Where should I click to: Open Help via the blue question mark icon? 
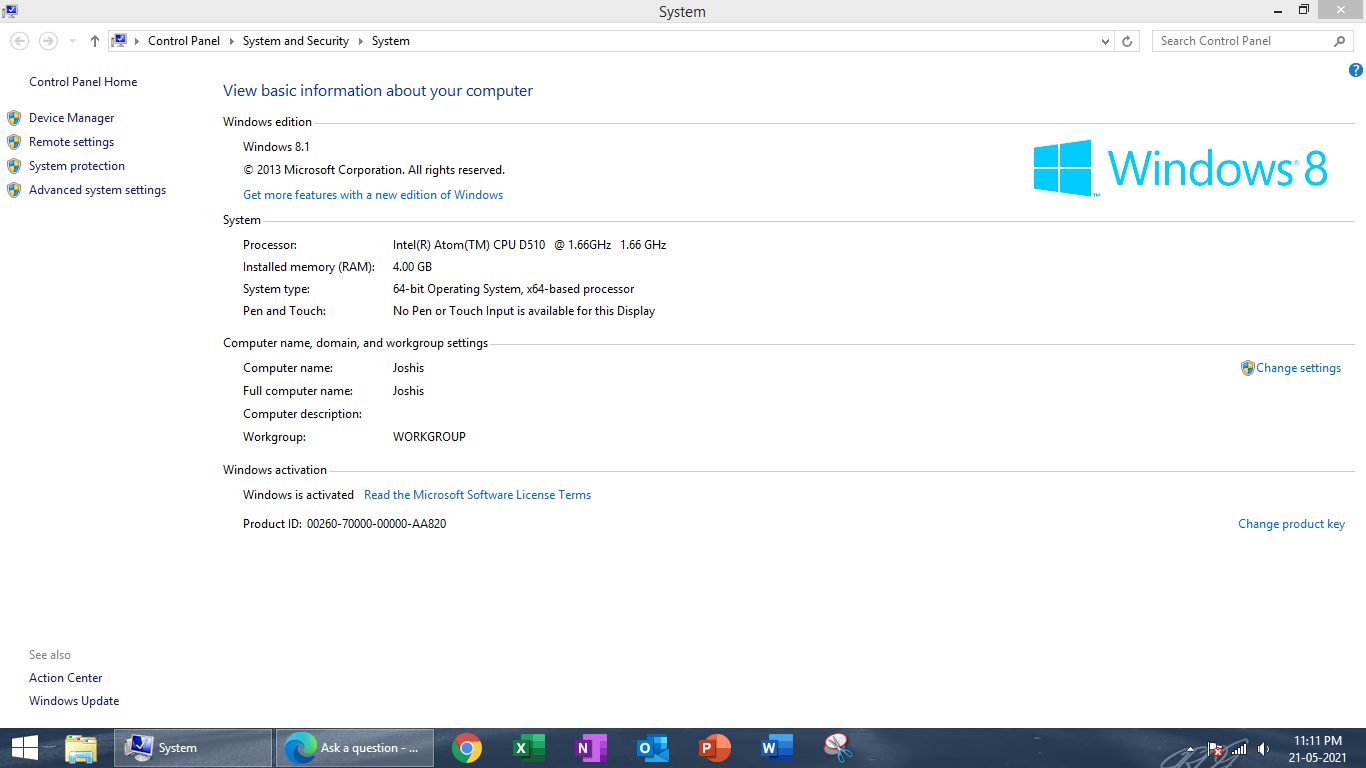pos(1356,70)
